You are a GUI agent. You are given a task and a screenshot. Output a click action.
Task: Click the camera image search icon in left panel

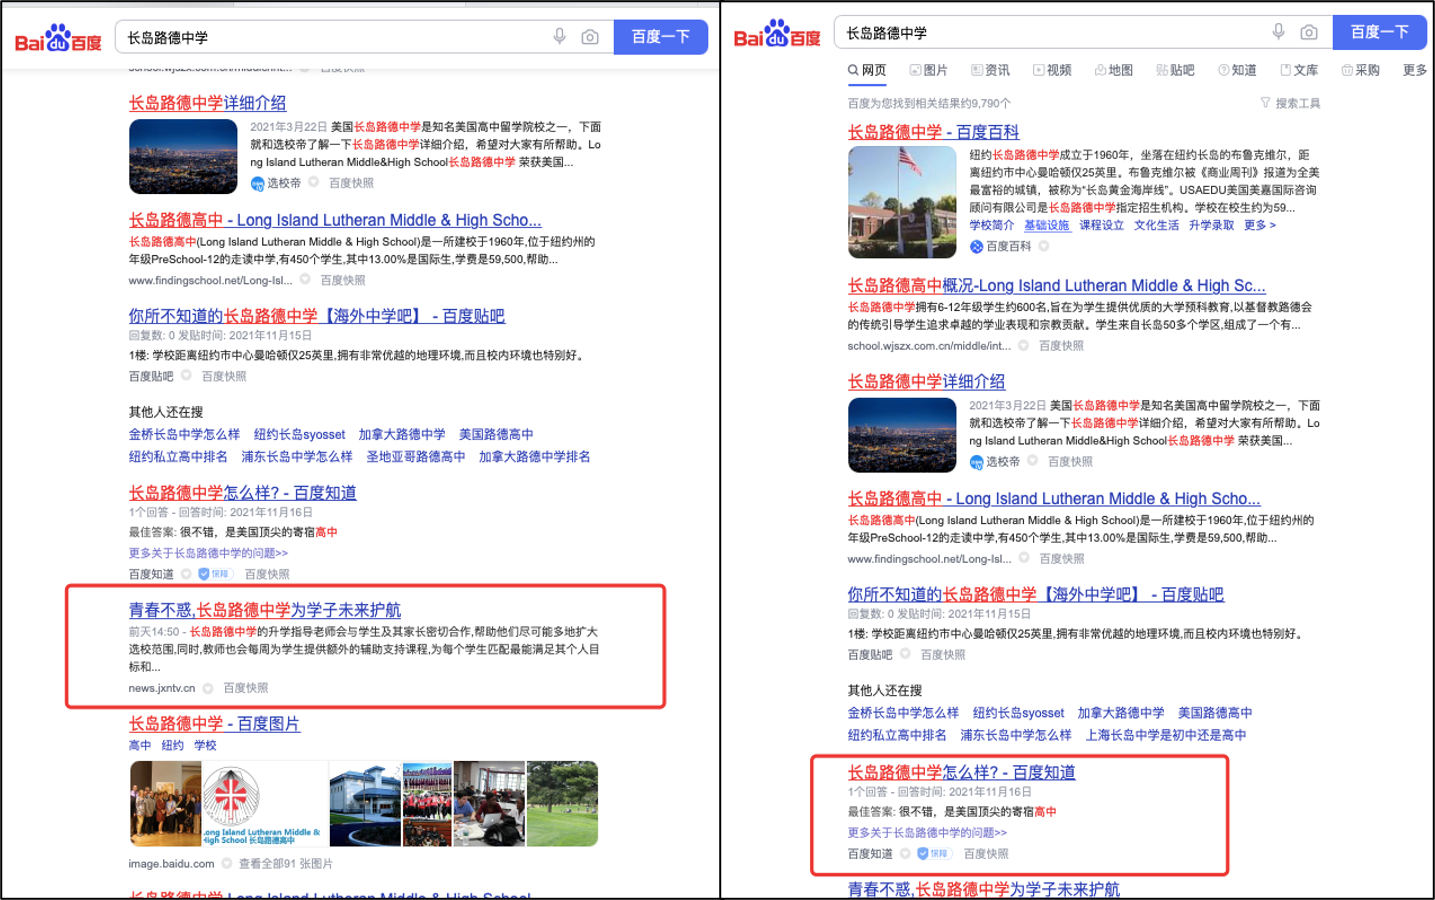pos(590,37)
